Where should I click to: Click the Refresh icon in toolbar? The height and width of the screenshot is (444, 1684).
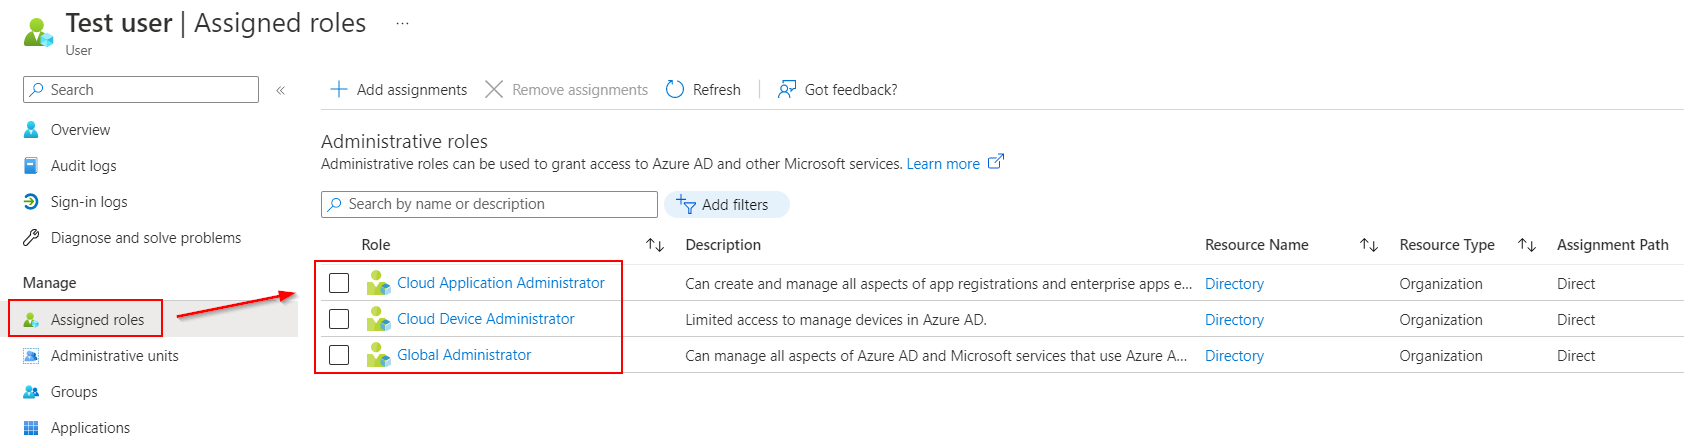tap(675, 90)
